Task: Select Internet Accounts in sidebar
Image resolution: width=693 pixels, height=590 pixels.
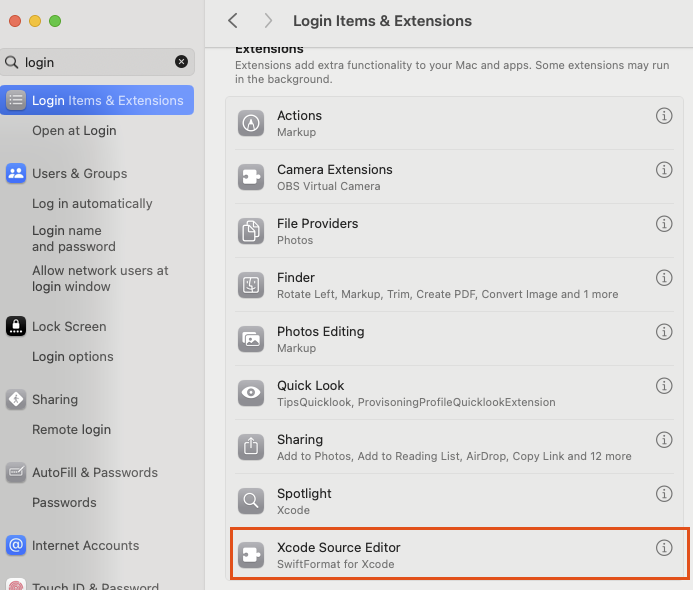Action: tap(86, 546)
